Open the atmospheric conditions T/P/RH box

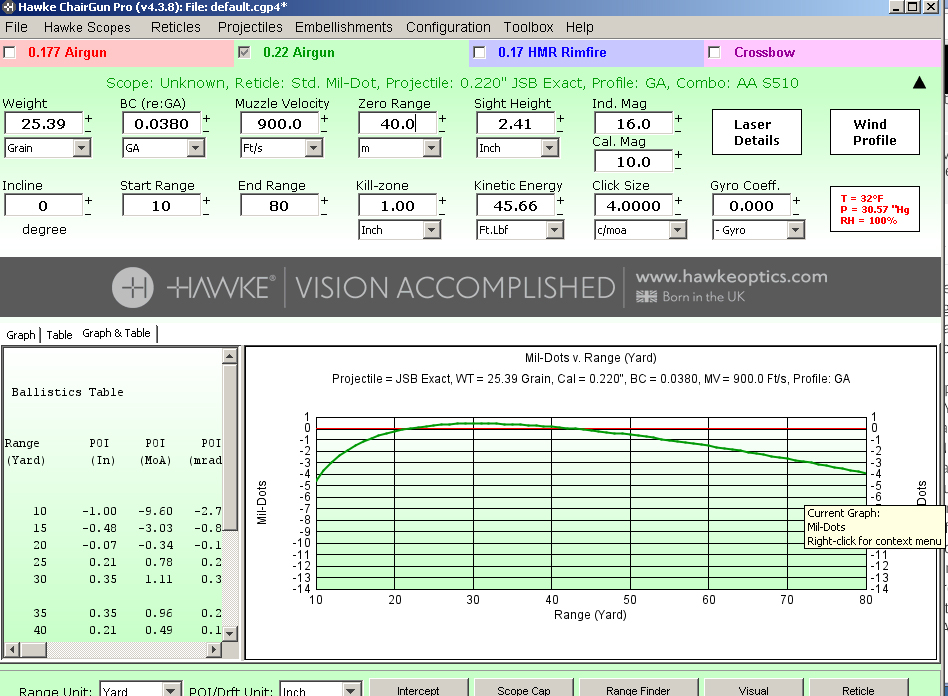tap(874, 209)
